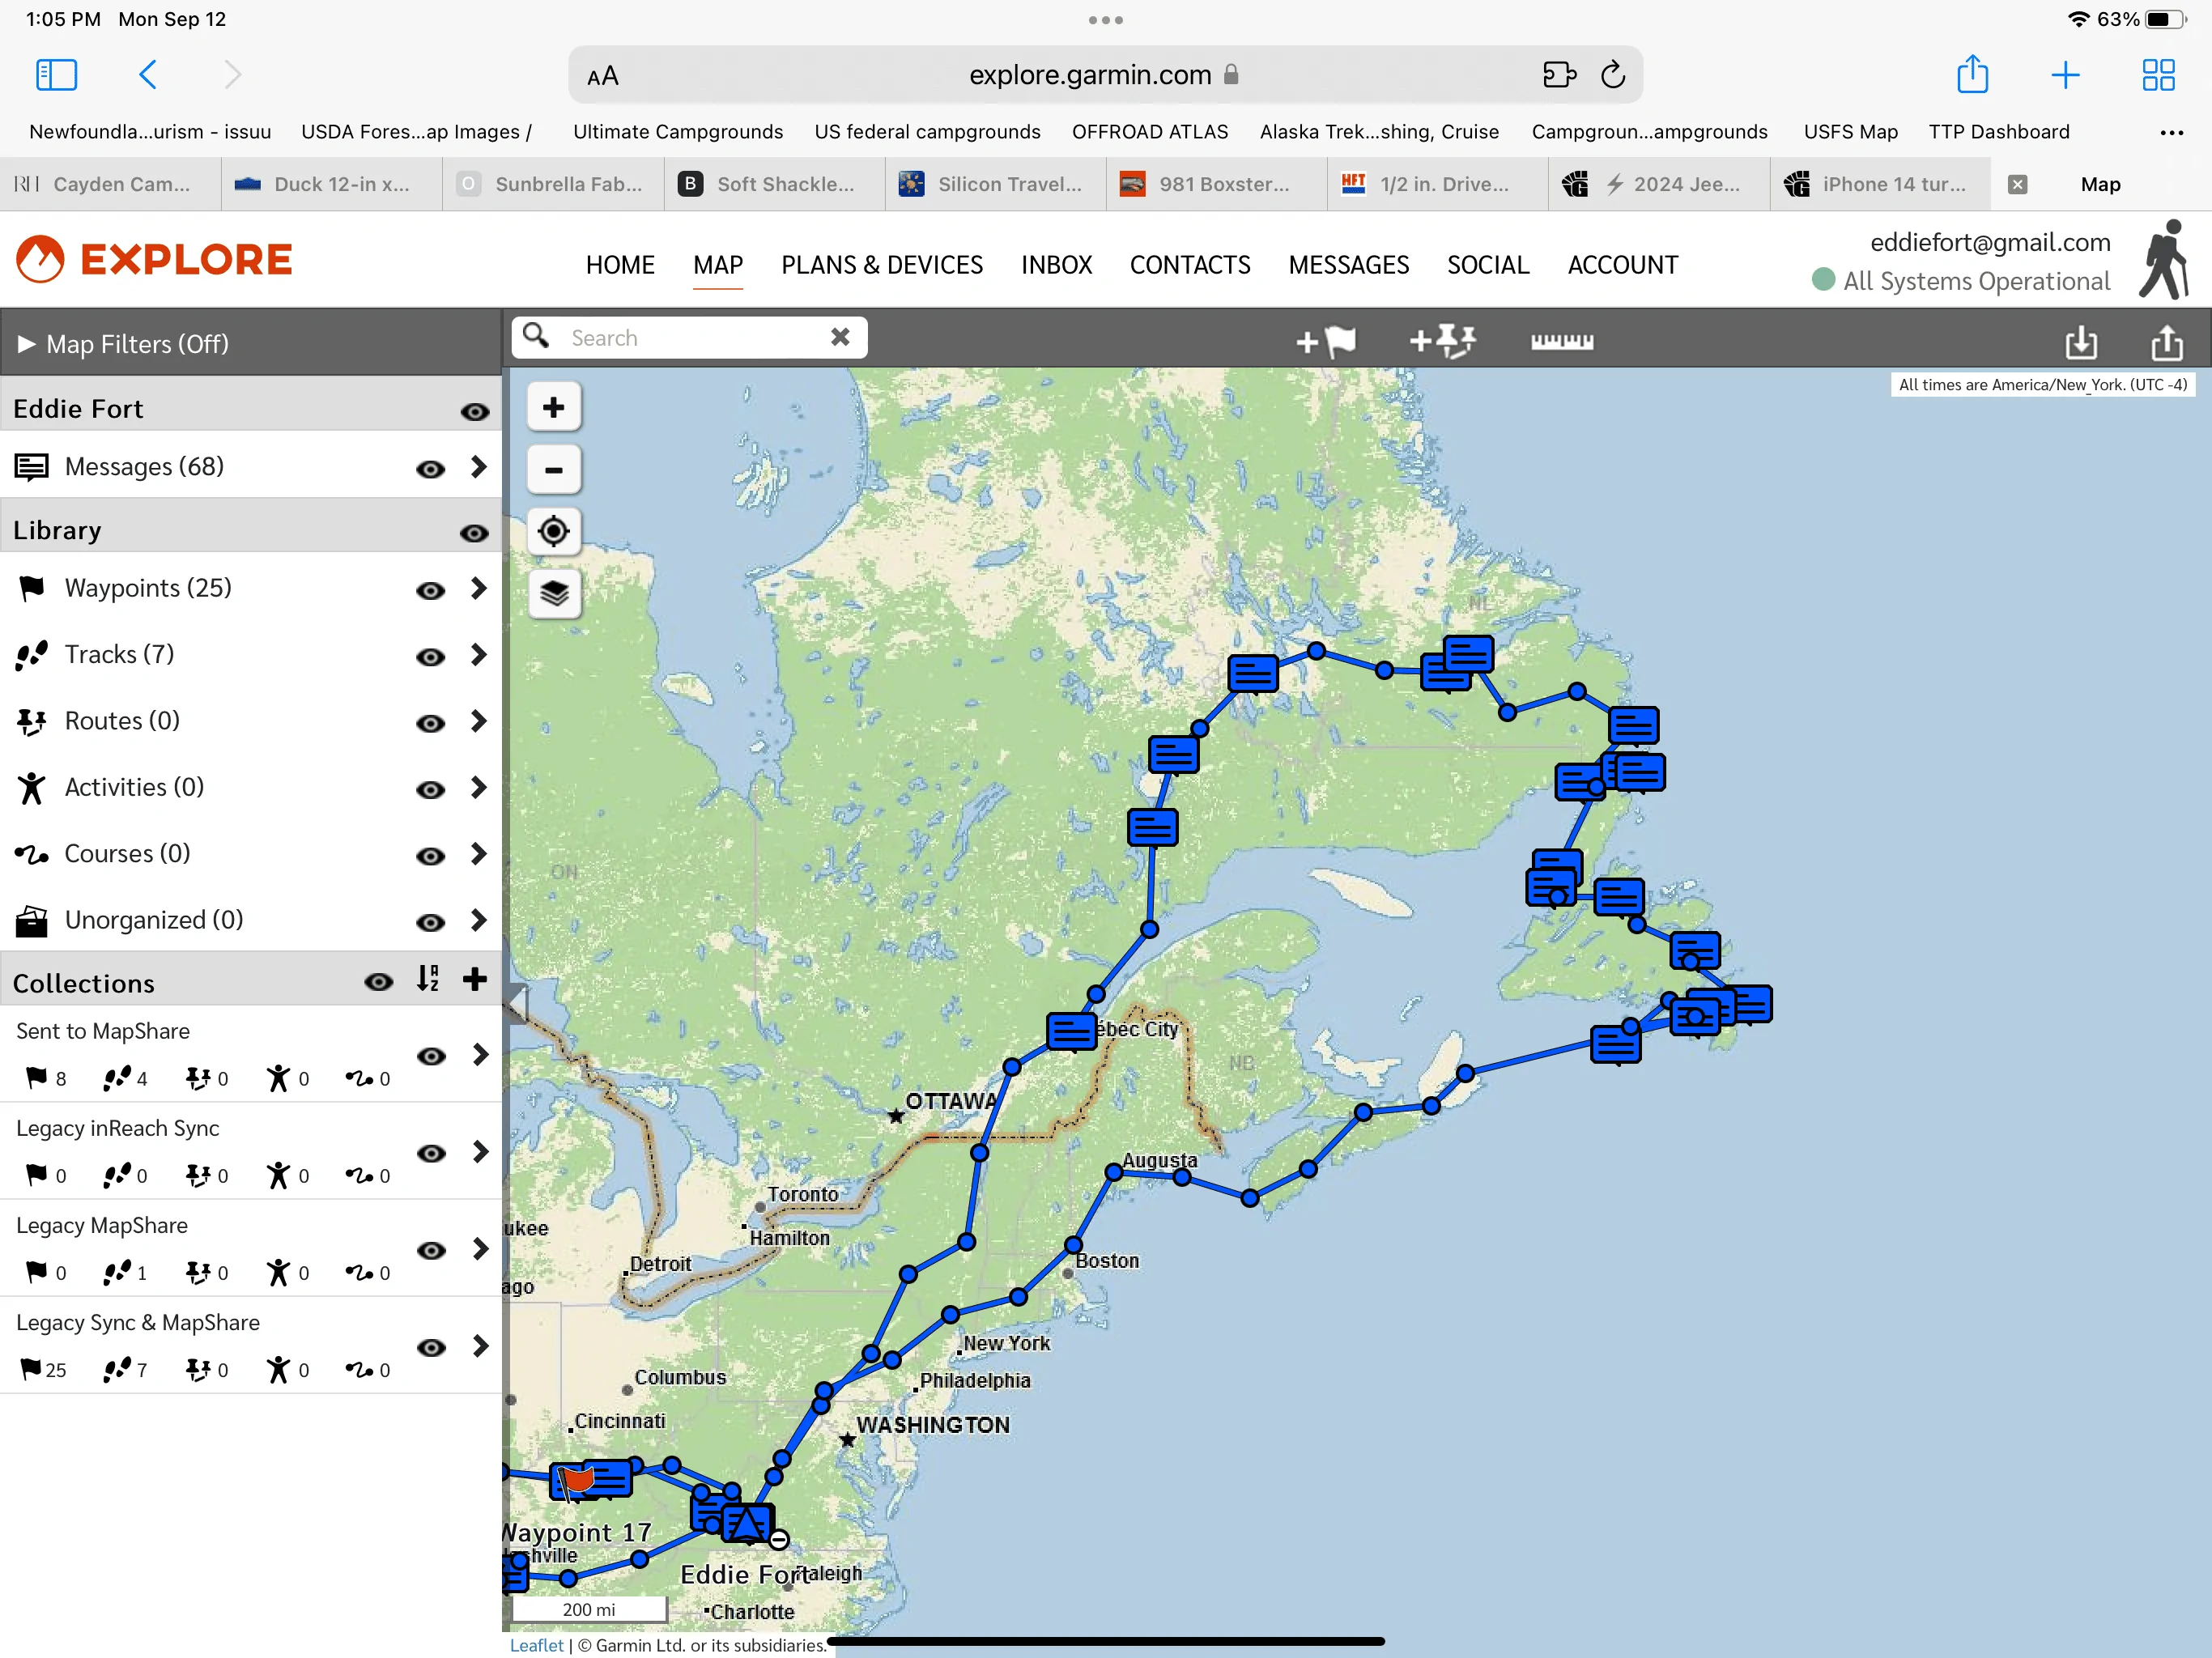The image size is (2212, 1658).
Task: Expand Tracks (7) list
Action: click(x=479, y=655)
